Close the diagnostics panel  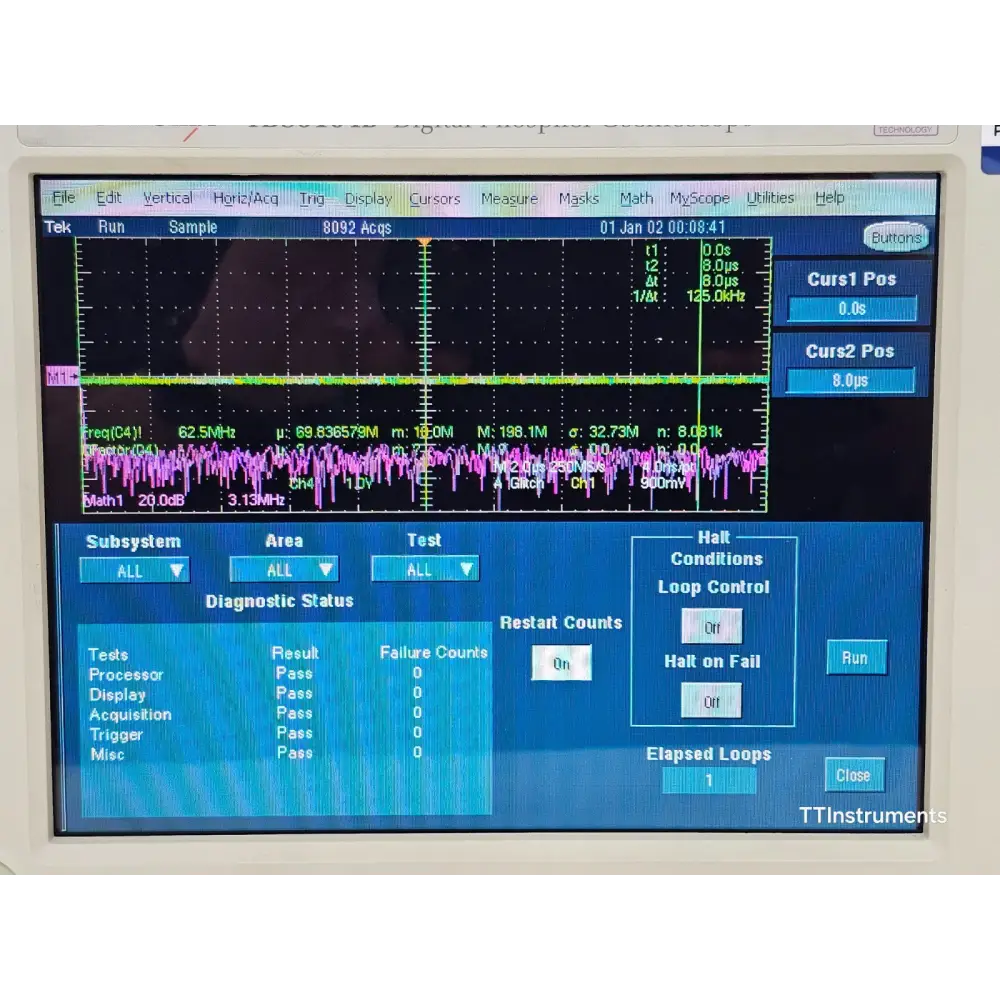[854, 775]
